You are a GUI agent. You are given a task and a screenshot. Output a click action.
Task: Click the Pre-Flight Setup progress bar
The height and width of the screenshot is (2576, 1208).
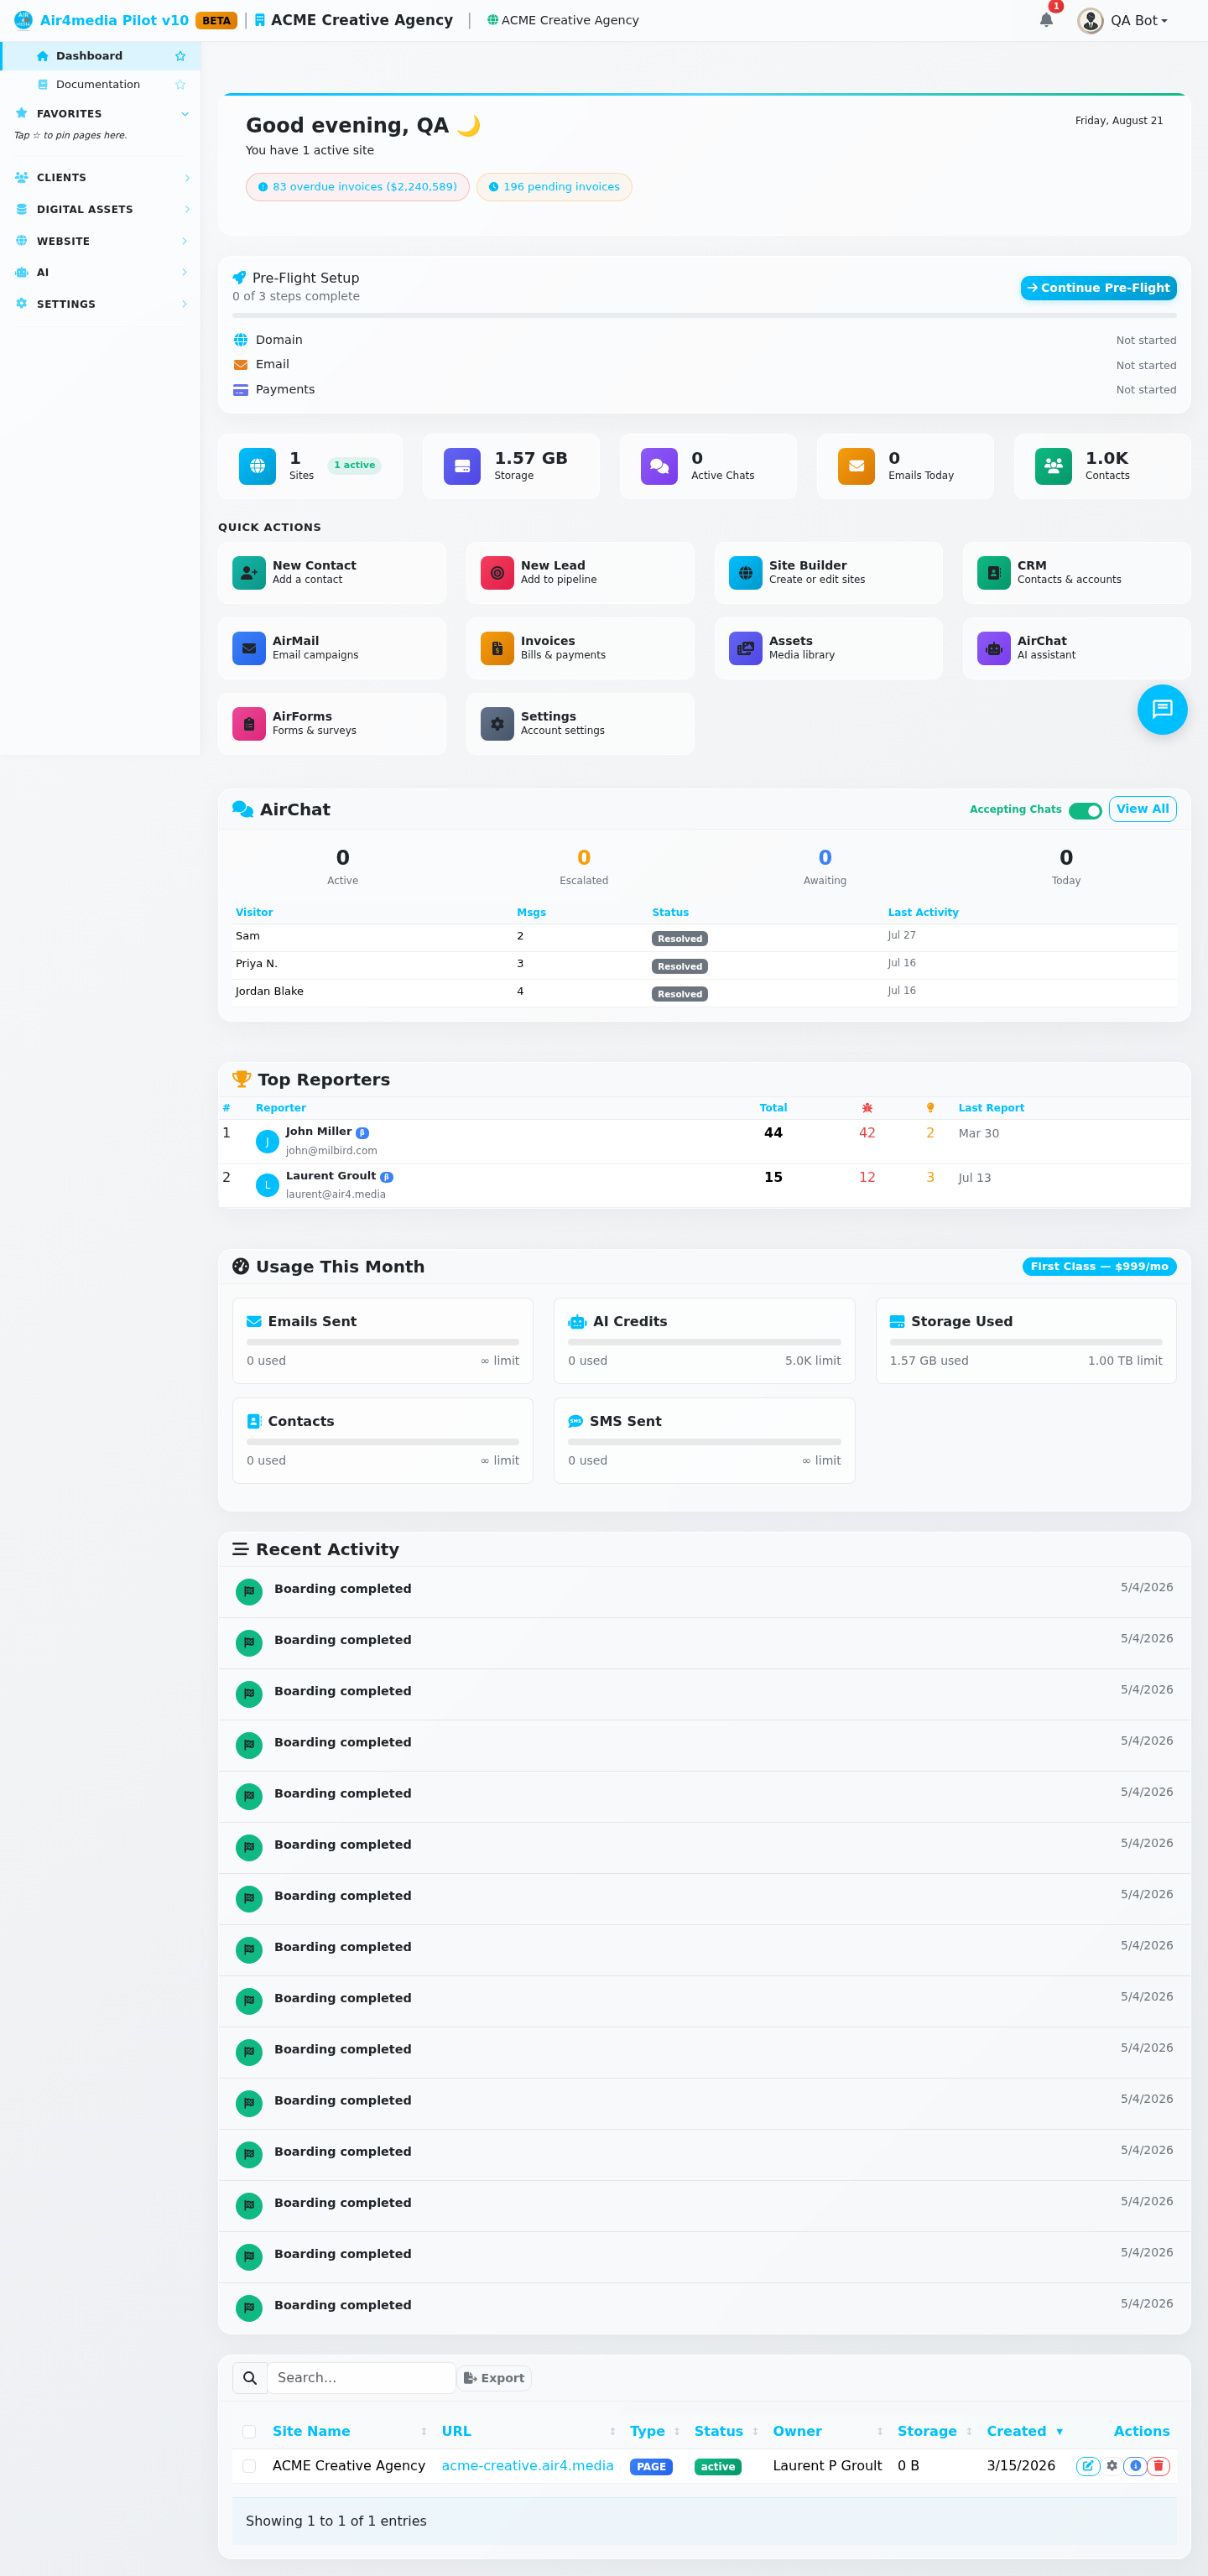704,316
